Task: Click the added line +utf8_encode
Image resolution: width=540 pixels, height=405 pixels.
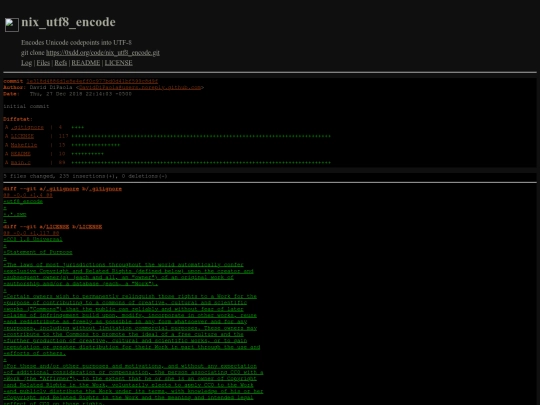Action: point(23,201)
